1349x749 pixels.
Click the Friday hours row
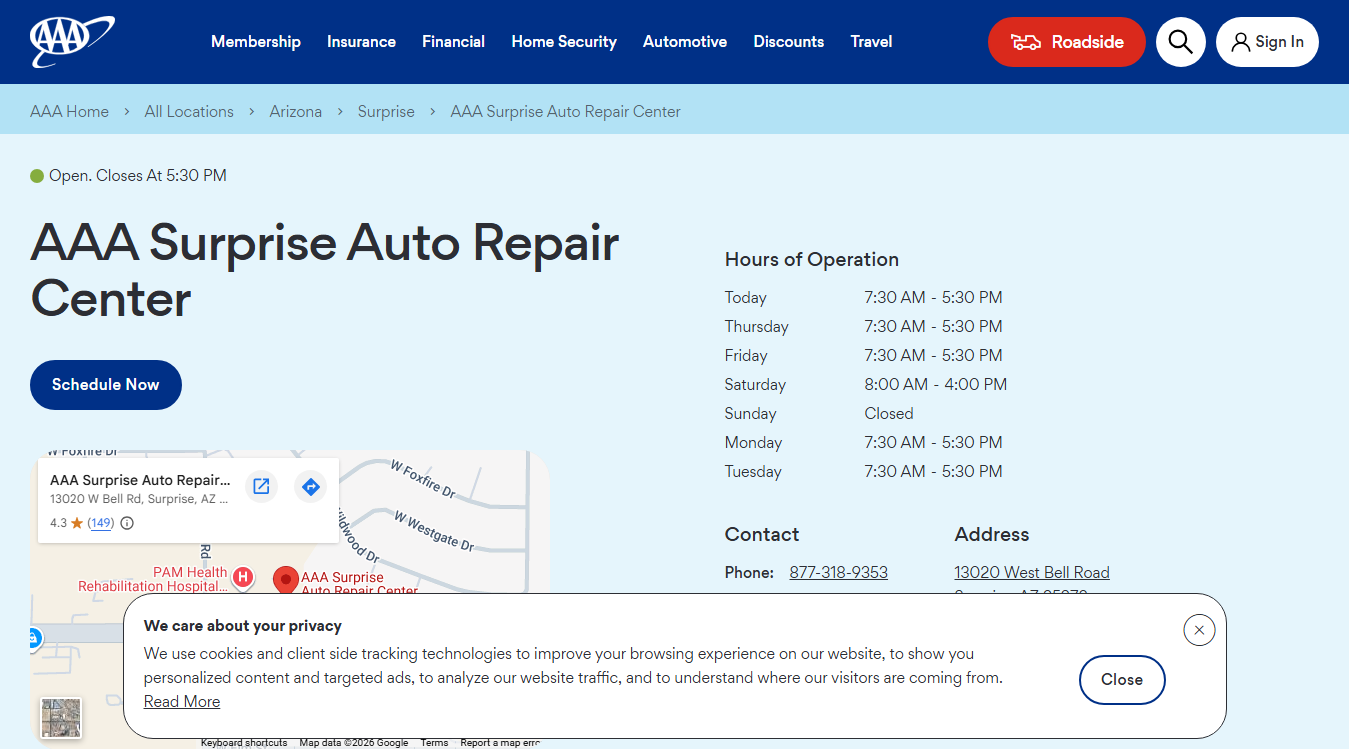[864, 356]
